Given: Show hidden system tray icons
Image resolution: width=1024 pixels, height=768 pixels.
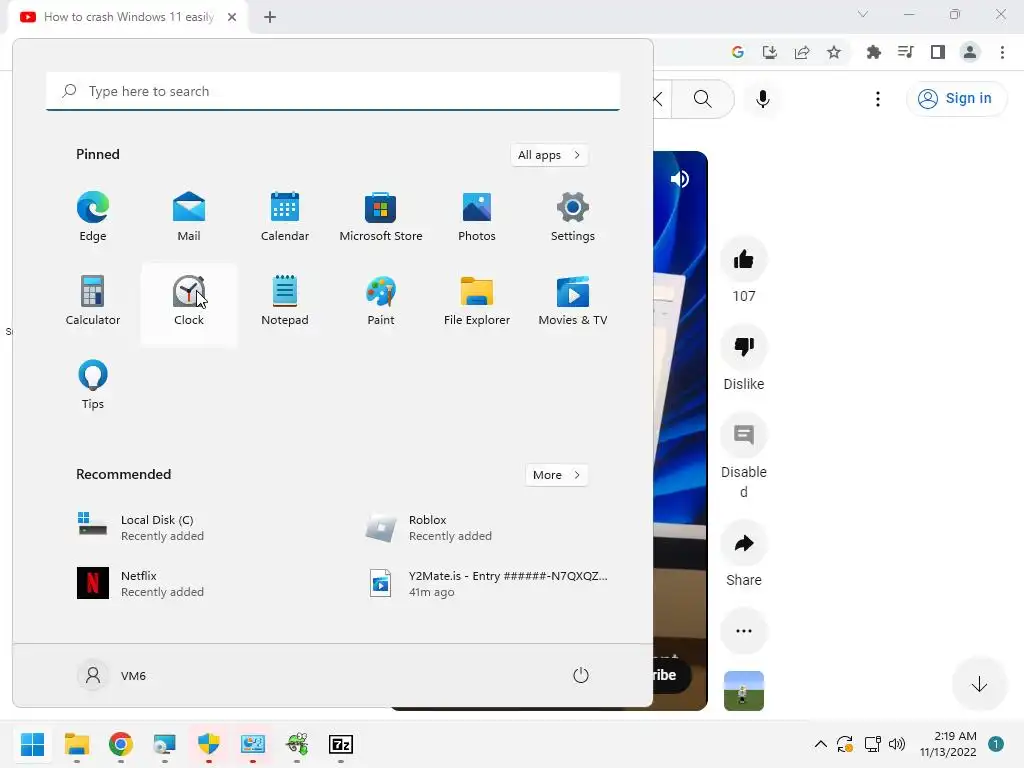Looking at the screenshot, I should pyautogui.click(x=821, y=744).
